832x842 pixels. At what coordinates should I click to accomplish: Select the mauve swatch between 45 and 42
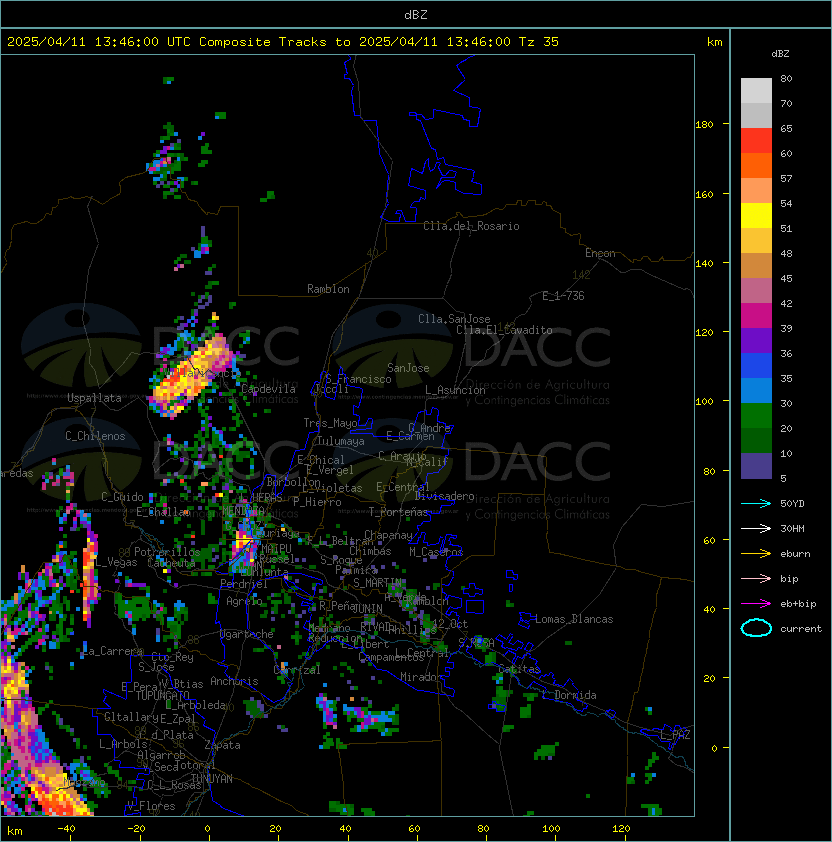[756, 291]
